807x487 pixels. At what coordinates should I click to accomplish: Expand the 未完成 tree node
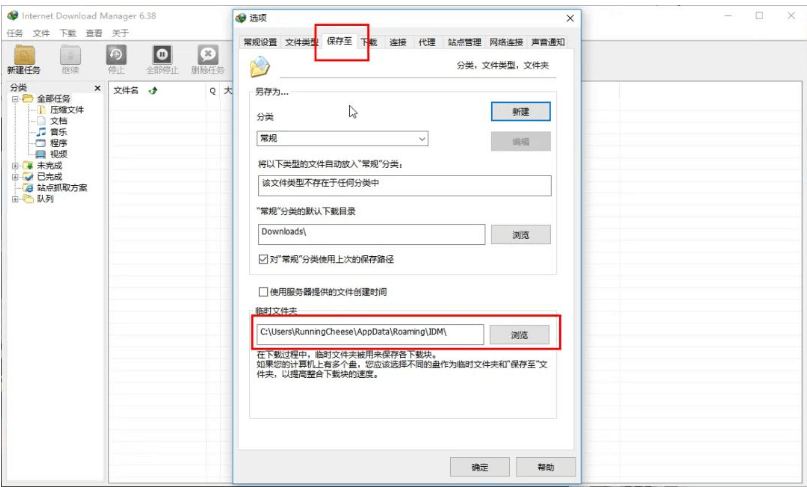click(x=15, y=165)
